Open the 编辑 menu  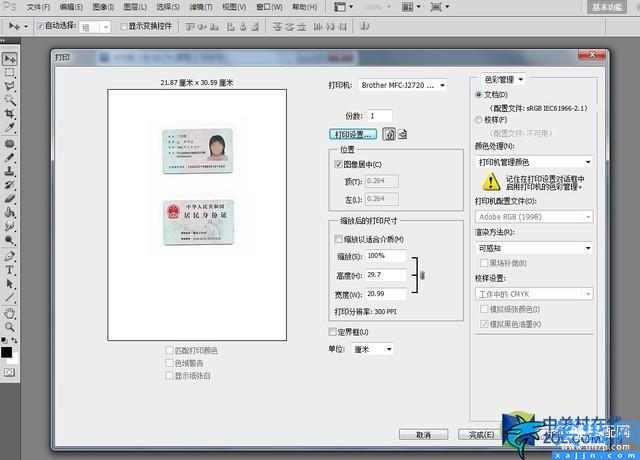[71, 7]
